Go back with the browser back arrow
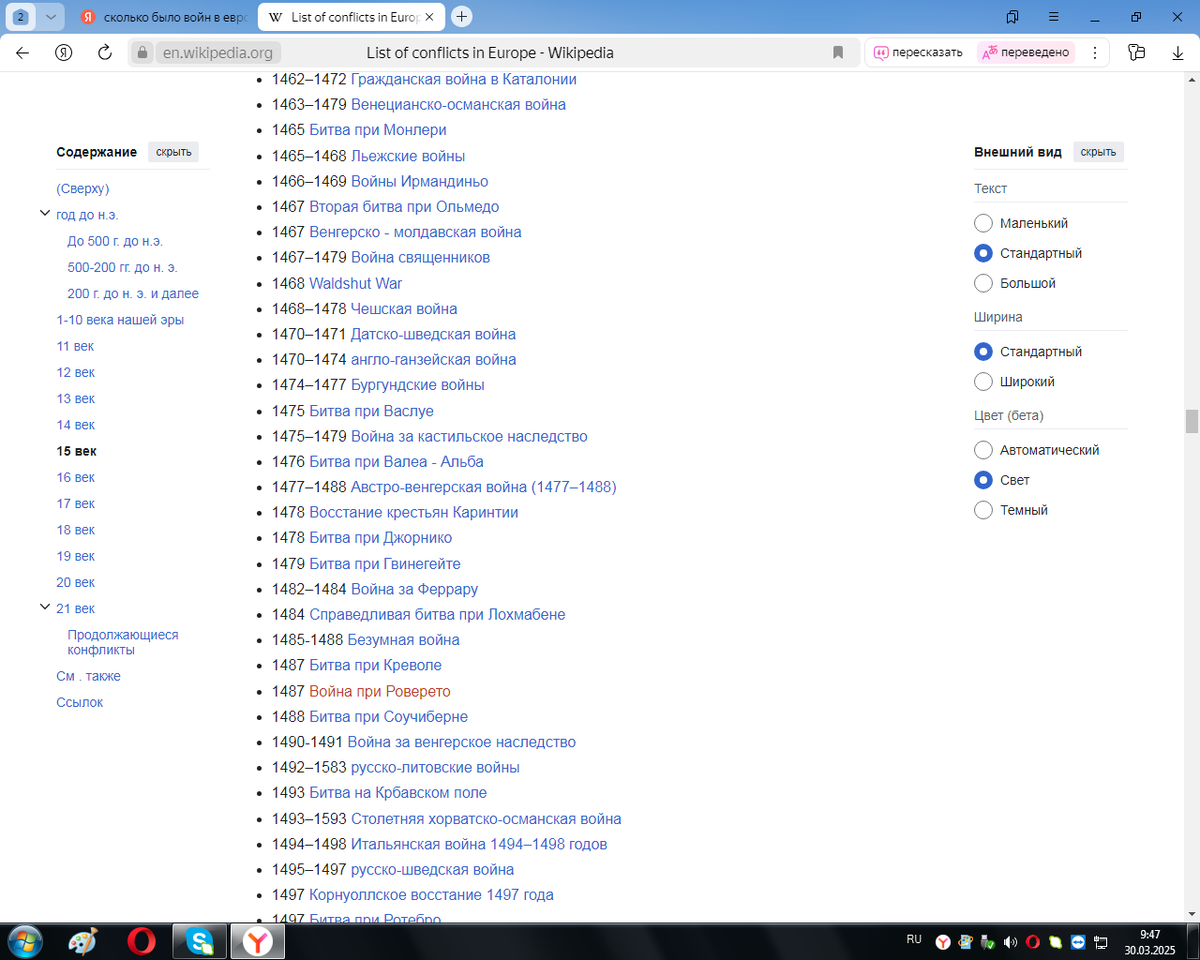This screenshot has width=1200, height=960. 23,53
